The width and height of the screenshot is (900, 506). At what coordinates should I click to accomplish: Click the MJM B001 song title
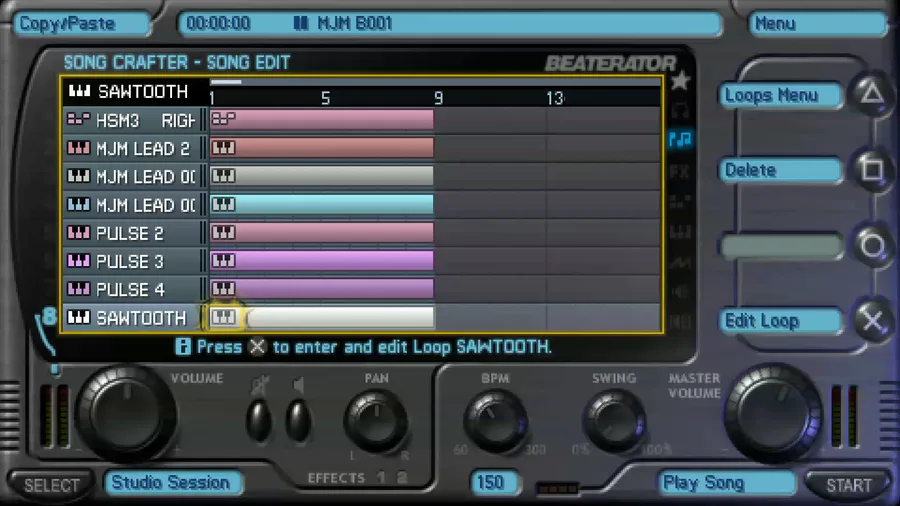pos(355,24)
